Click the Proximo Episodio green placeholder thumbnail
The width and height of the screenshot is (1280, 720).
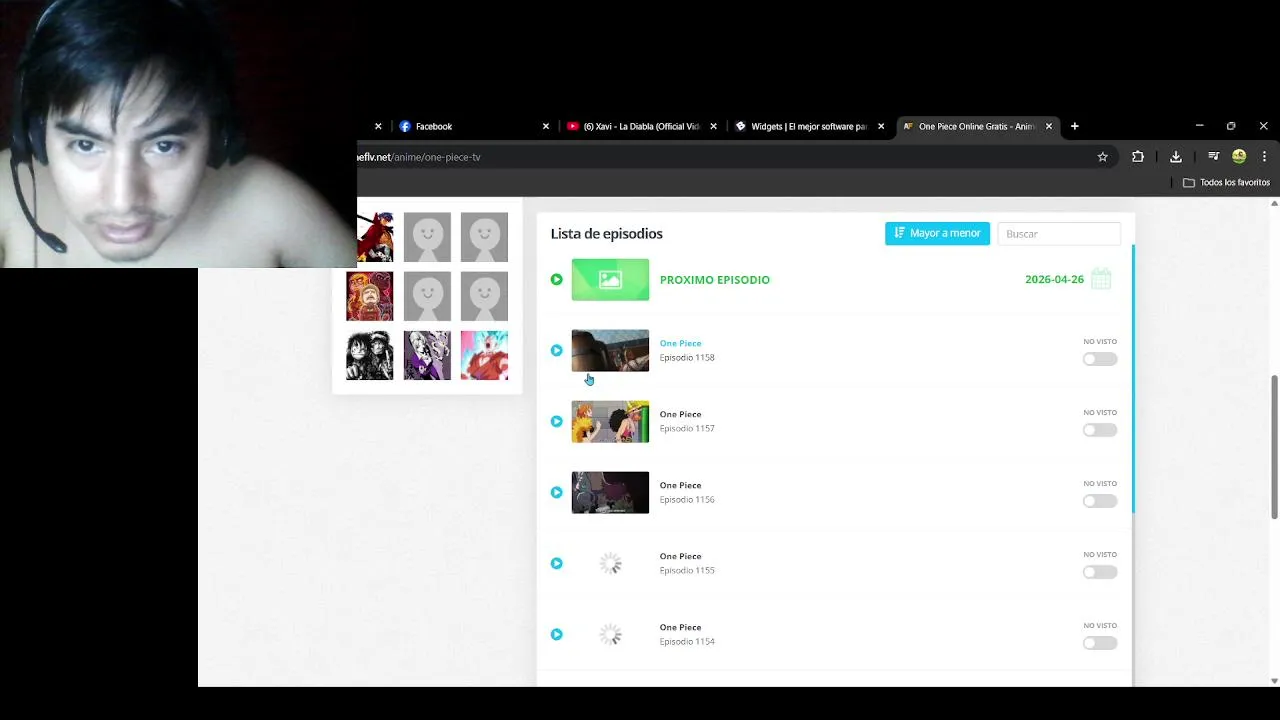[x=610, y=280]
